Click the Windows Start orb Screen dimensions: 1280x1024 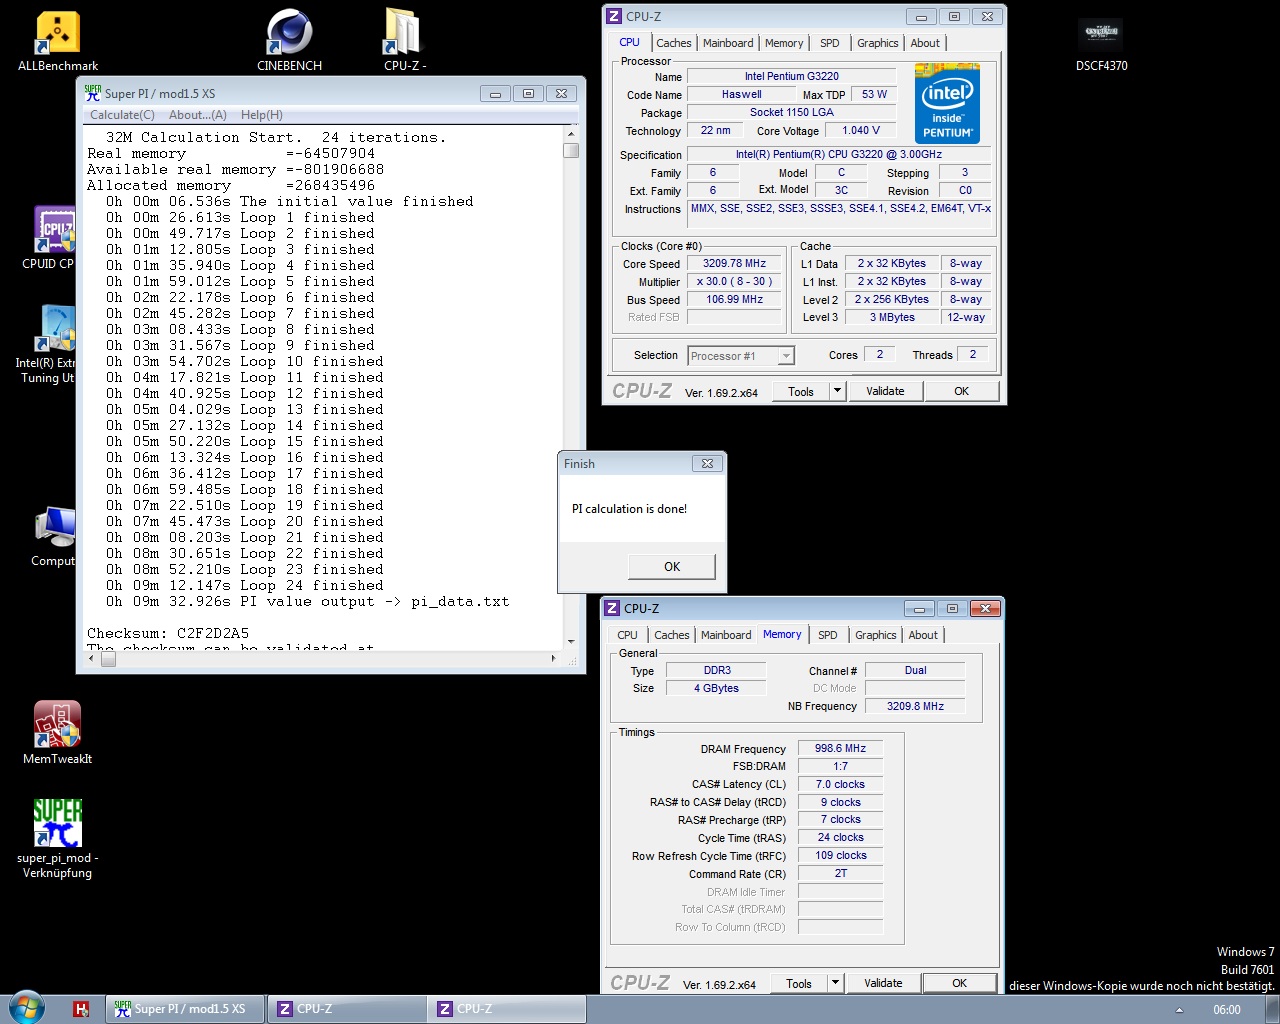tap(27, 1008)
